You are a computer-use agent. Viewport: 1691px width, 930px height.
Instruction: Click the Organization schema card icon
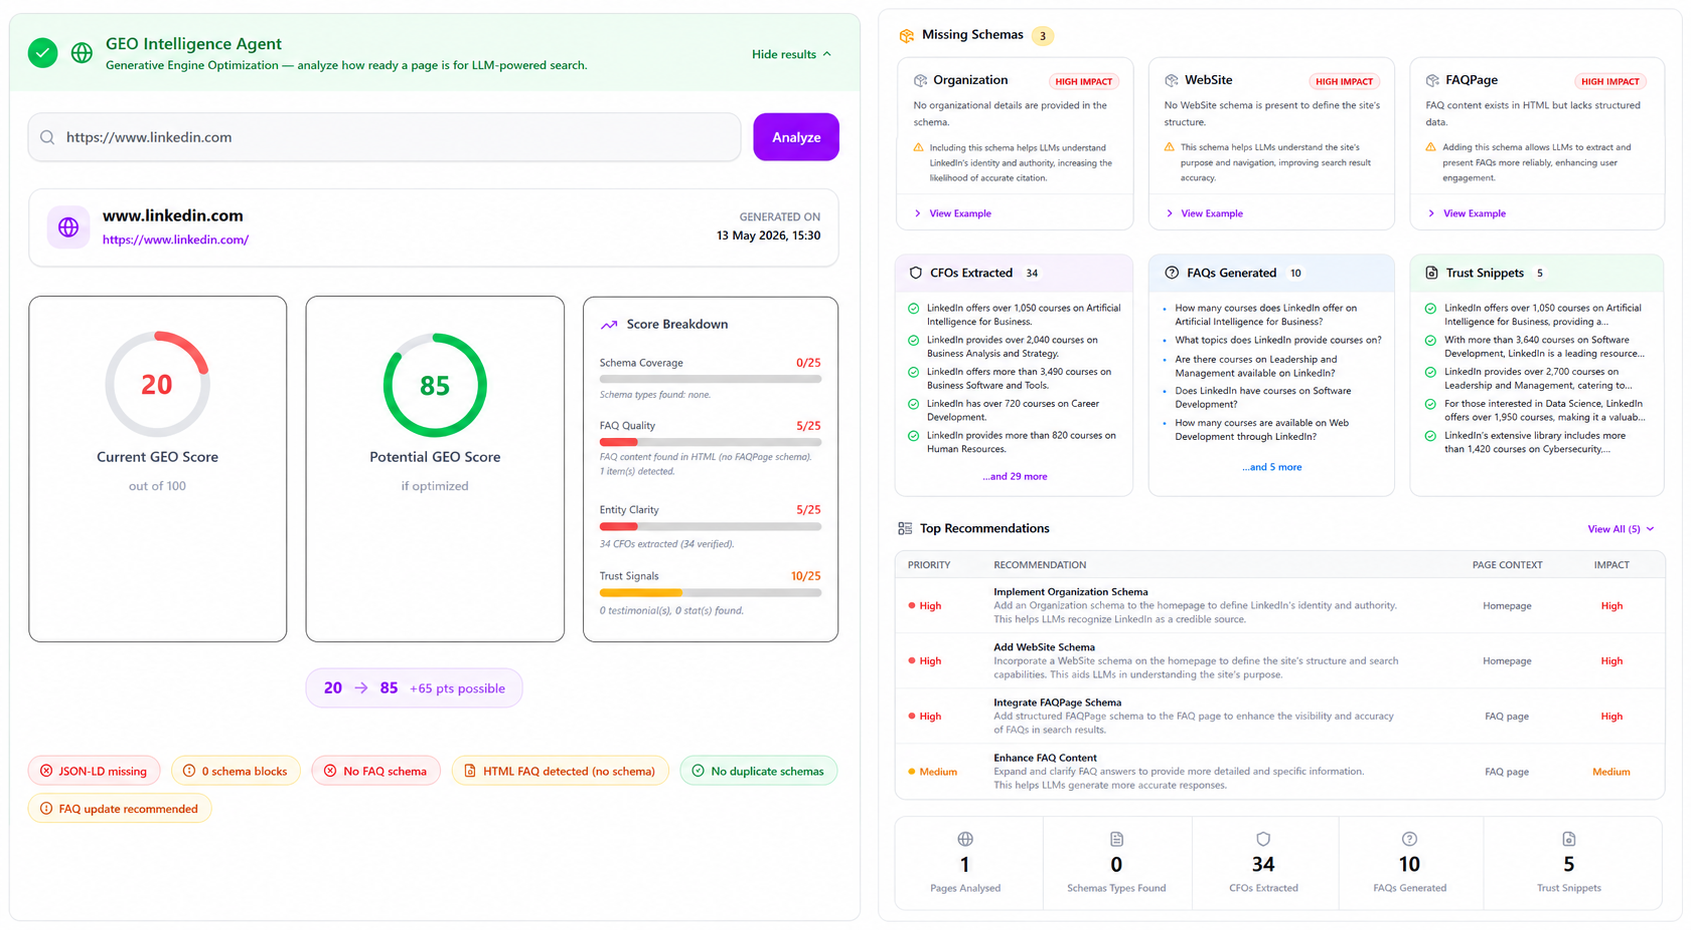(920, 80)
